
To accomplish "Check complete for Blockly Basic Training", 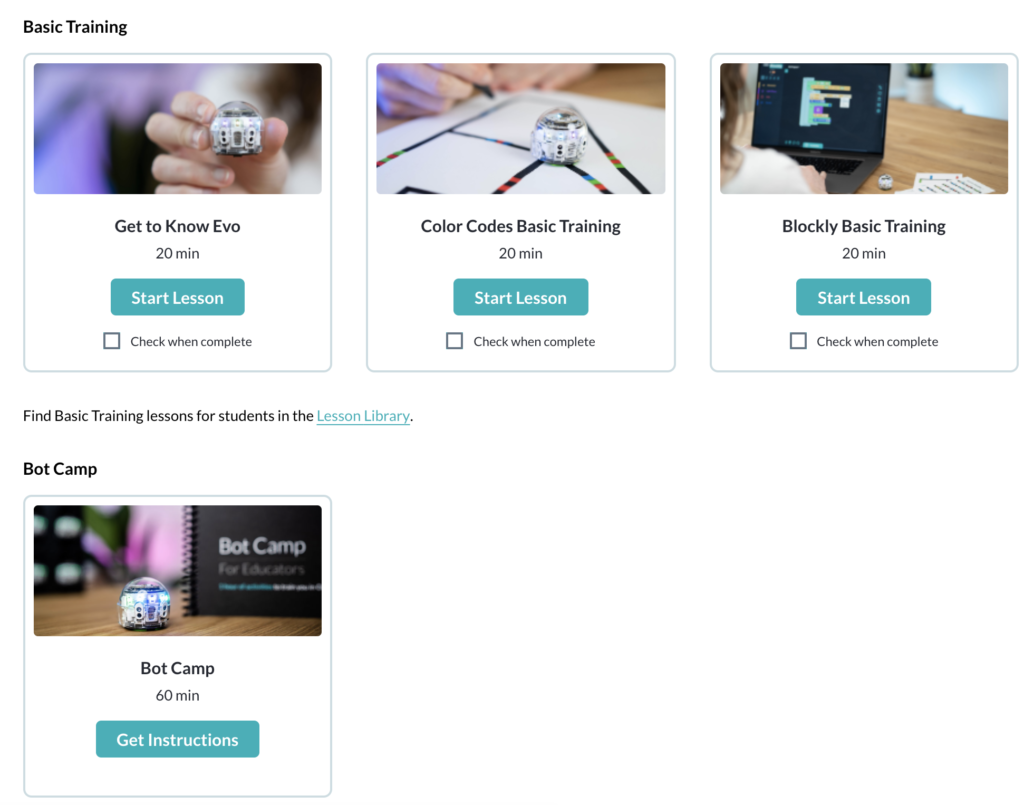I will point(798,341).
